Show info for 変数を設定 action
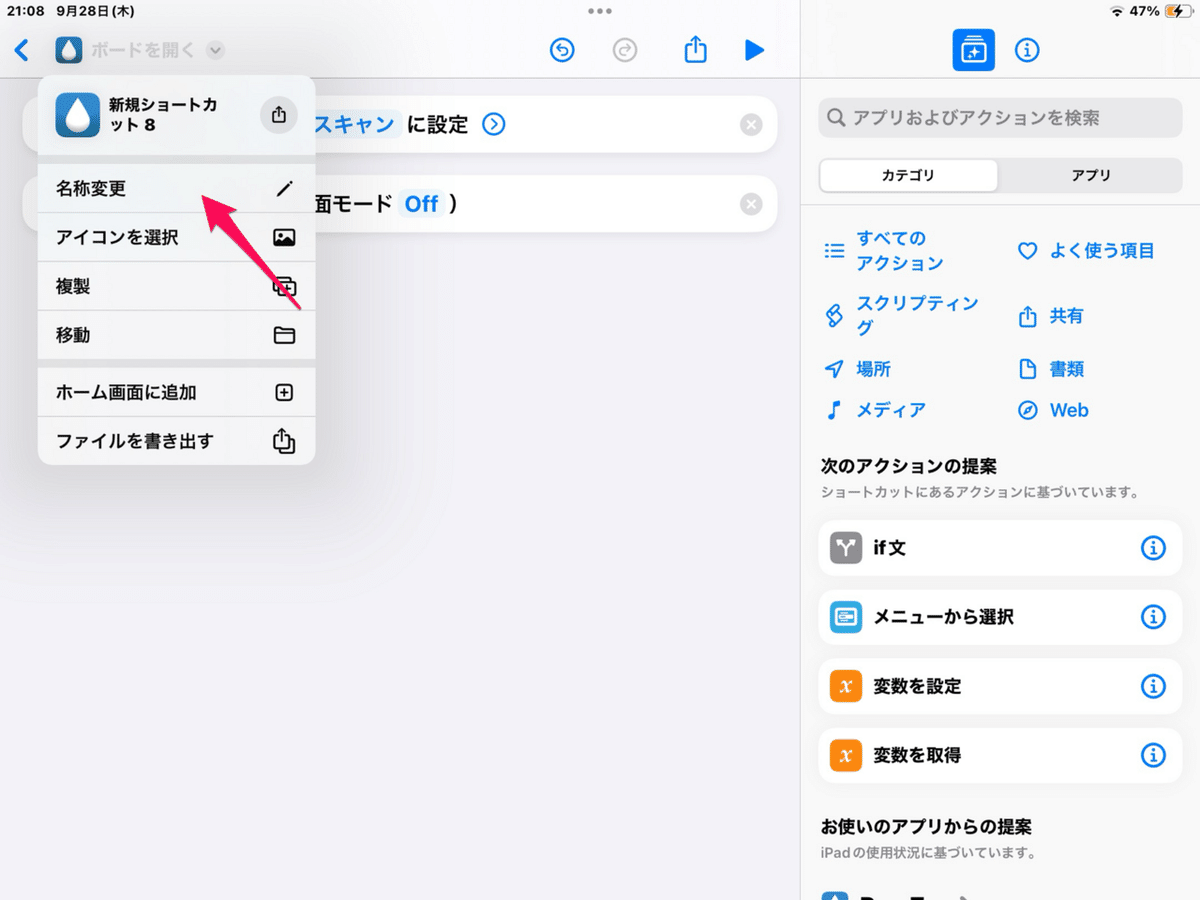This screenshot has width=1200, height=900. coord(1153,686)
